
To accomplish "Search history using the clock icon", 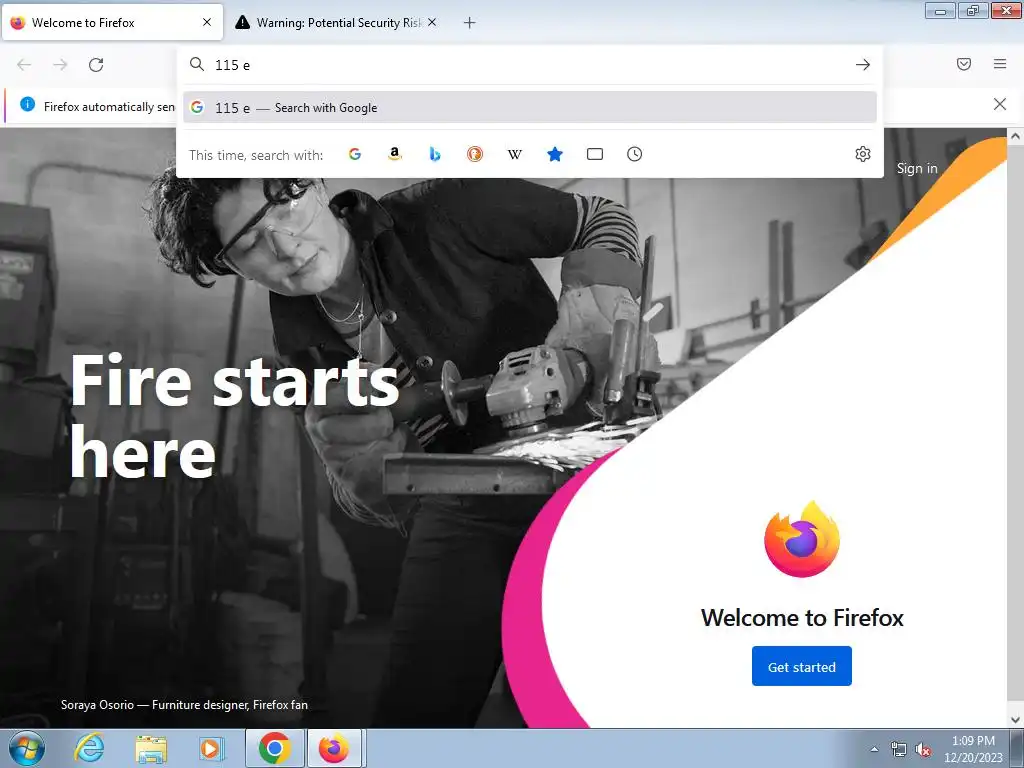I will (x=635, y=154).
